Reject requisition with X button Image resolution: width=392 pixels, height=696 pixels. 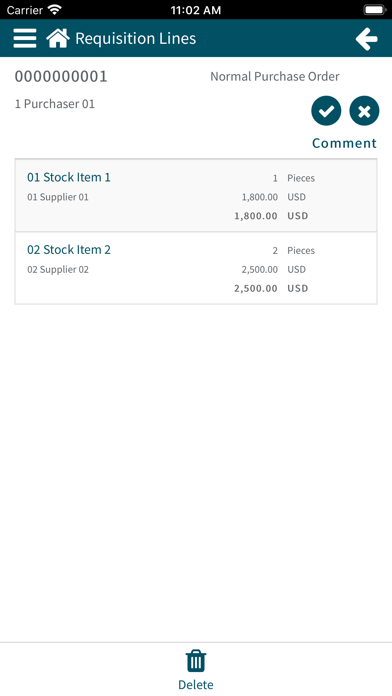(364, 111)
